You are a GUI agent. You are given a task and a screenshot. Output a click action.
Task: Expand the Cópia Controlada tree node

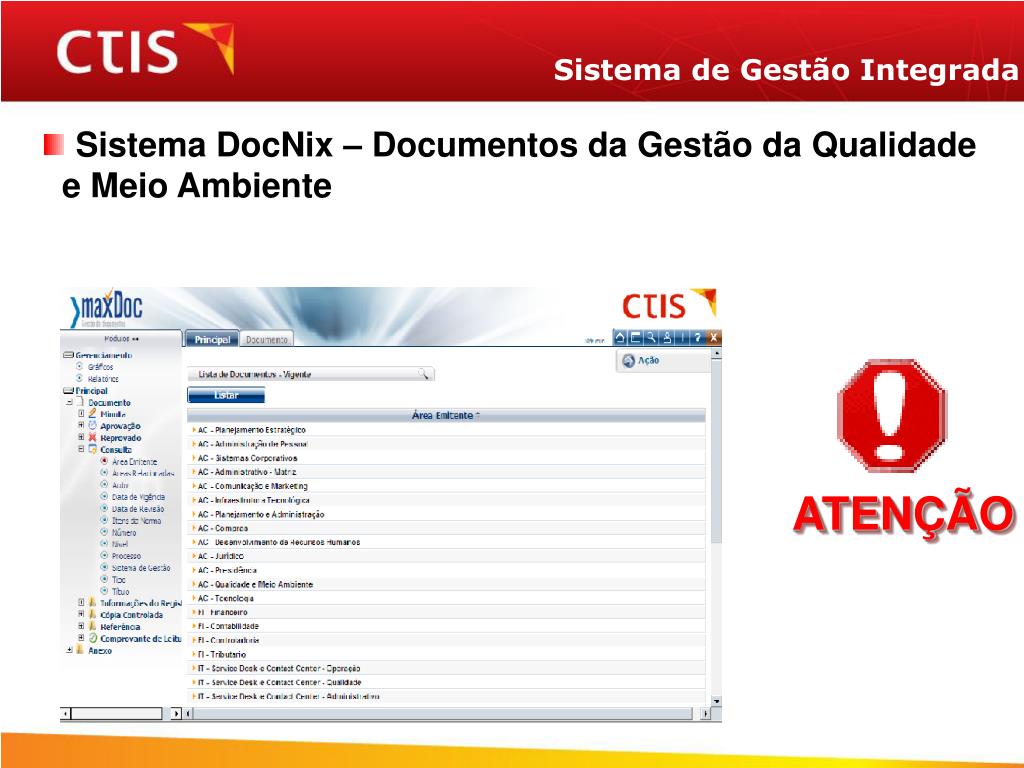pyautogui.click(x=81, y=614)
